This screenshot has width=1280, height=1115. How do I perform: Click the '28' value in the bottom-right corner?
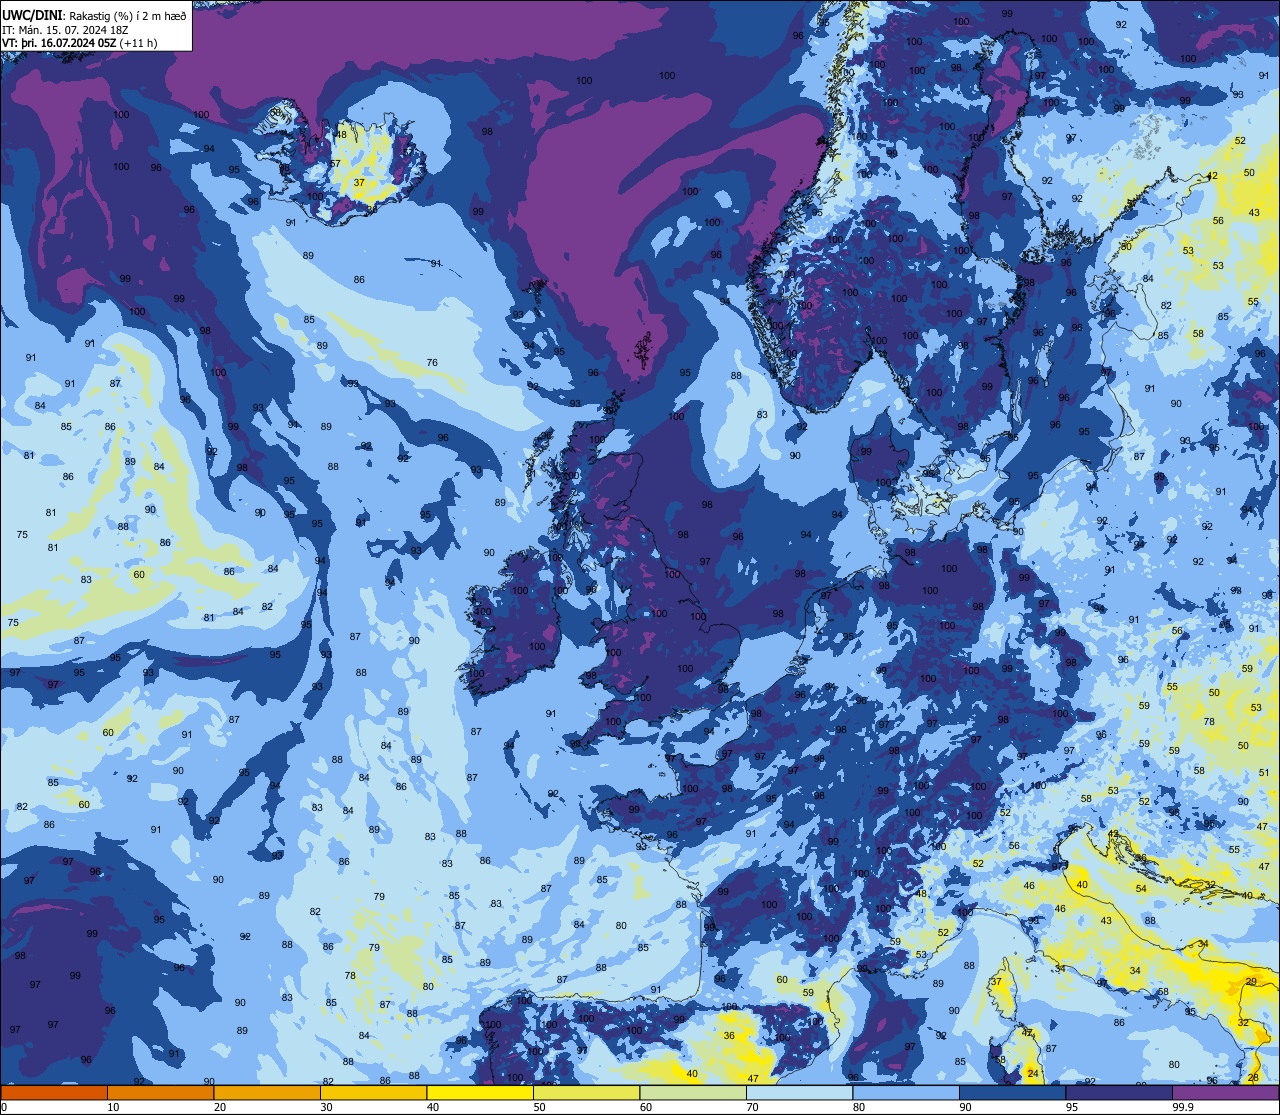[x=1254, y=1077]
